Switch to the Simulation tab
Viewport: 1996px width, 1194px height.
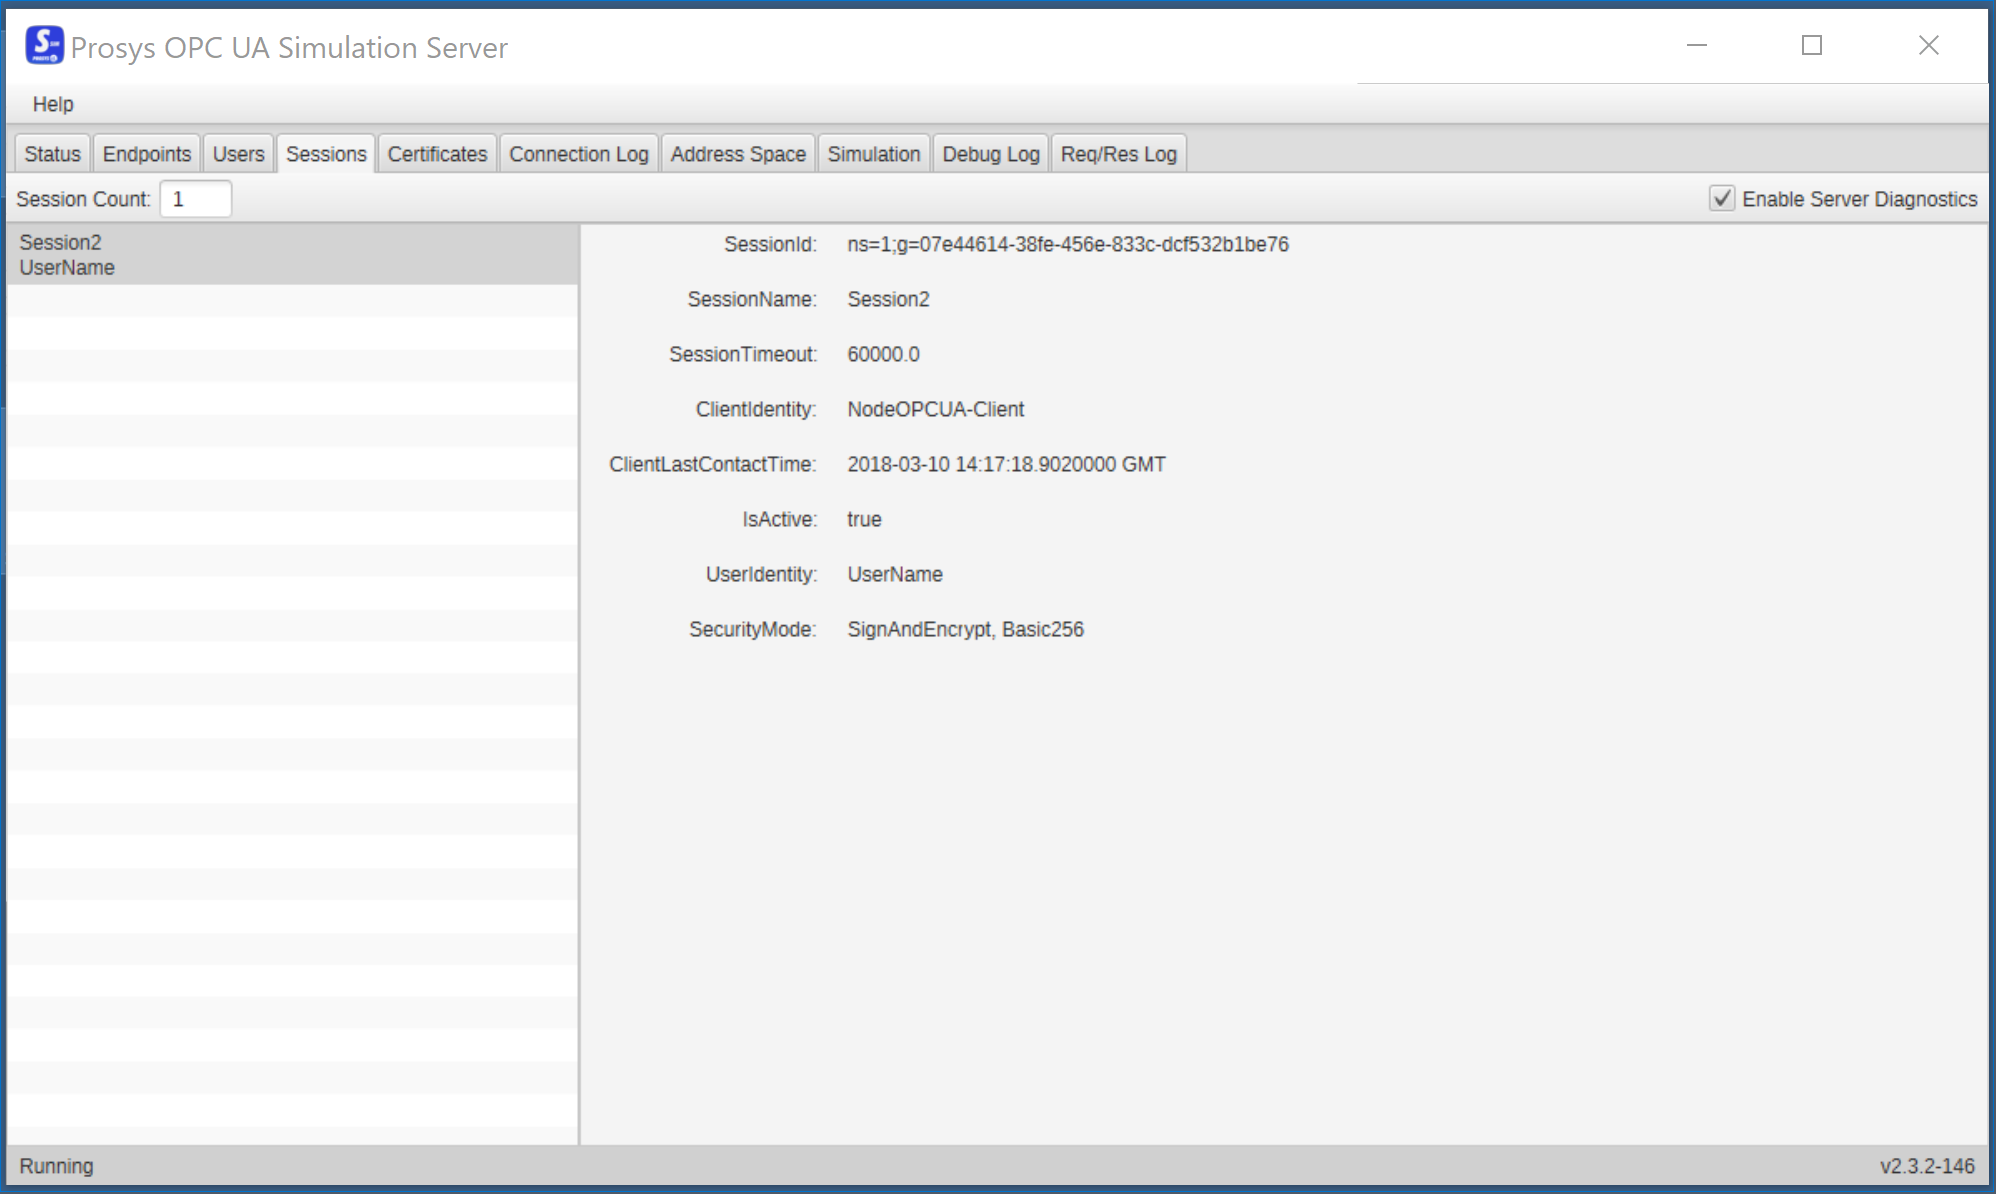(873, 153)
